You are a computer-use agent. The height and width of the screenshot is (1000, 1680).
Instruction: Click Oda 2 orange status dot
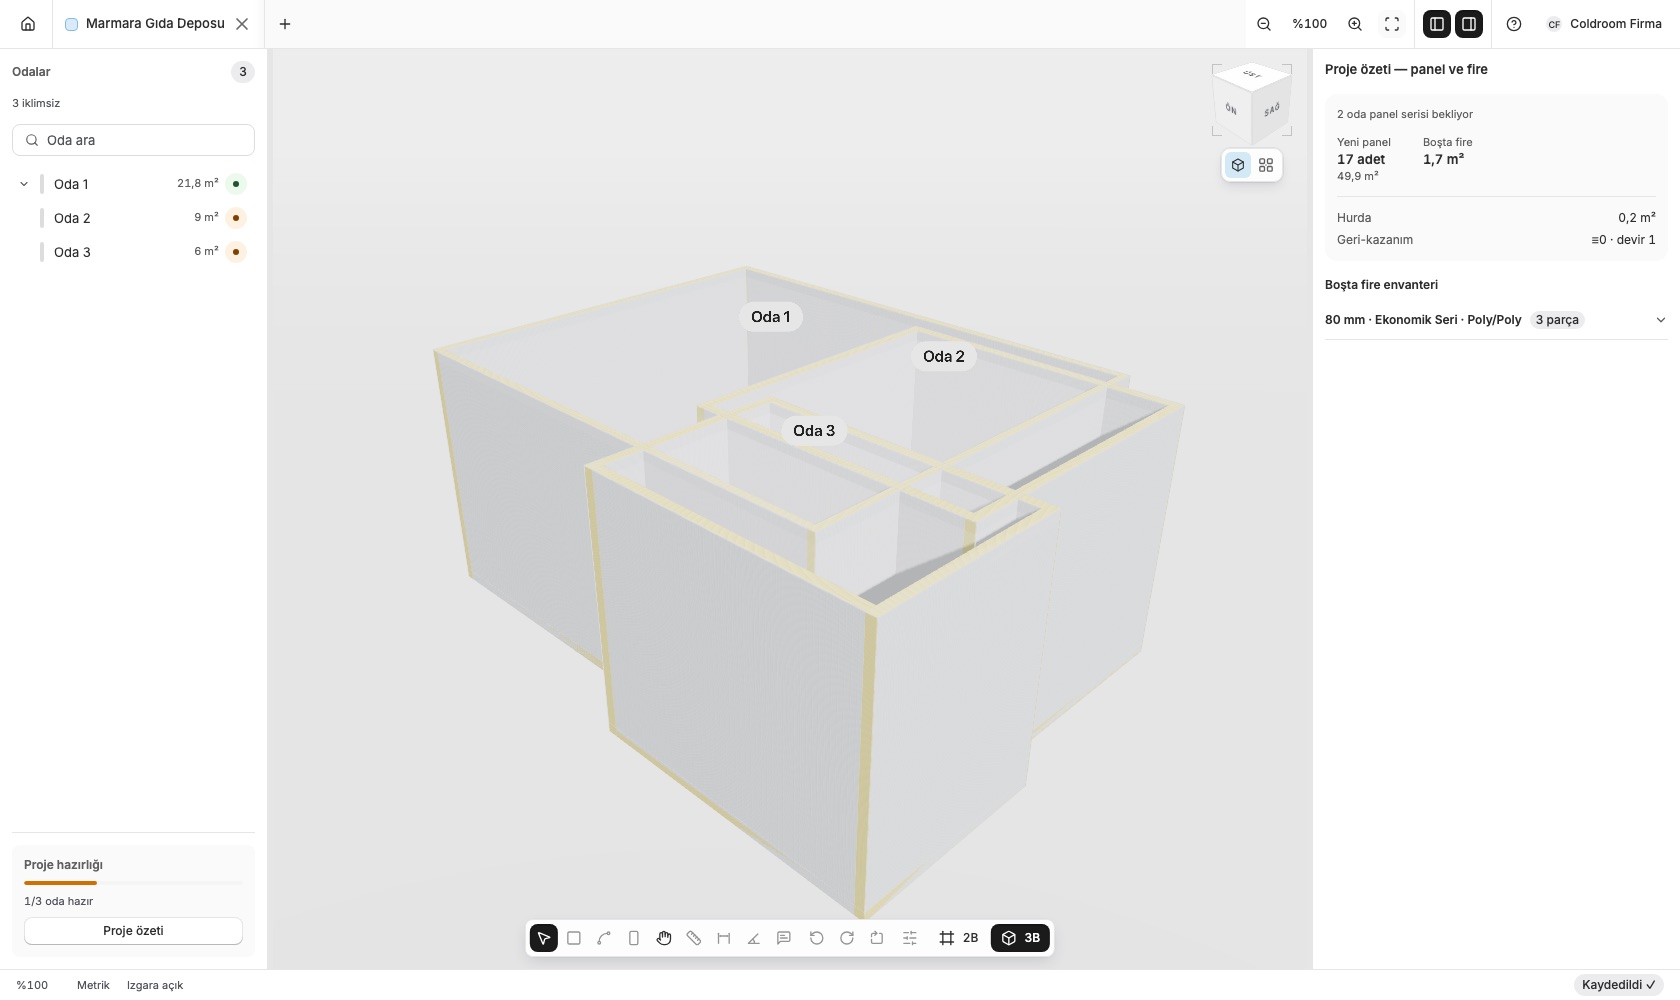236,218
